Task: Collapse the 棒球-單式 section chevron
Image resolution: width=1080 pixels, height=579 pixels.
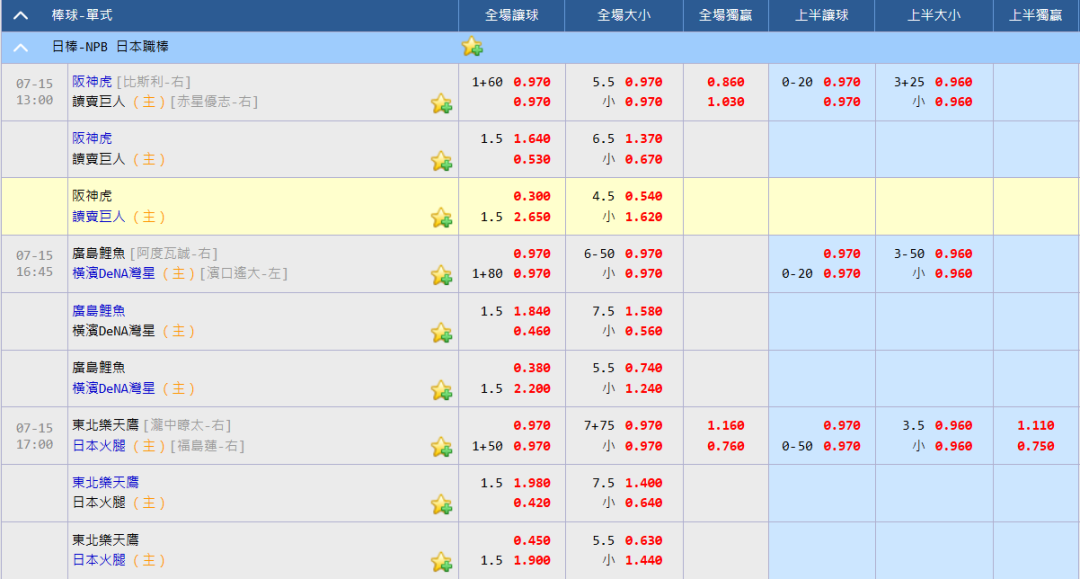Action: tap(21, 15)
